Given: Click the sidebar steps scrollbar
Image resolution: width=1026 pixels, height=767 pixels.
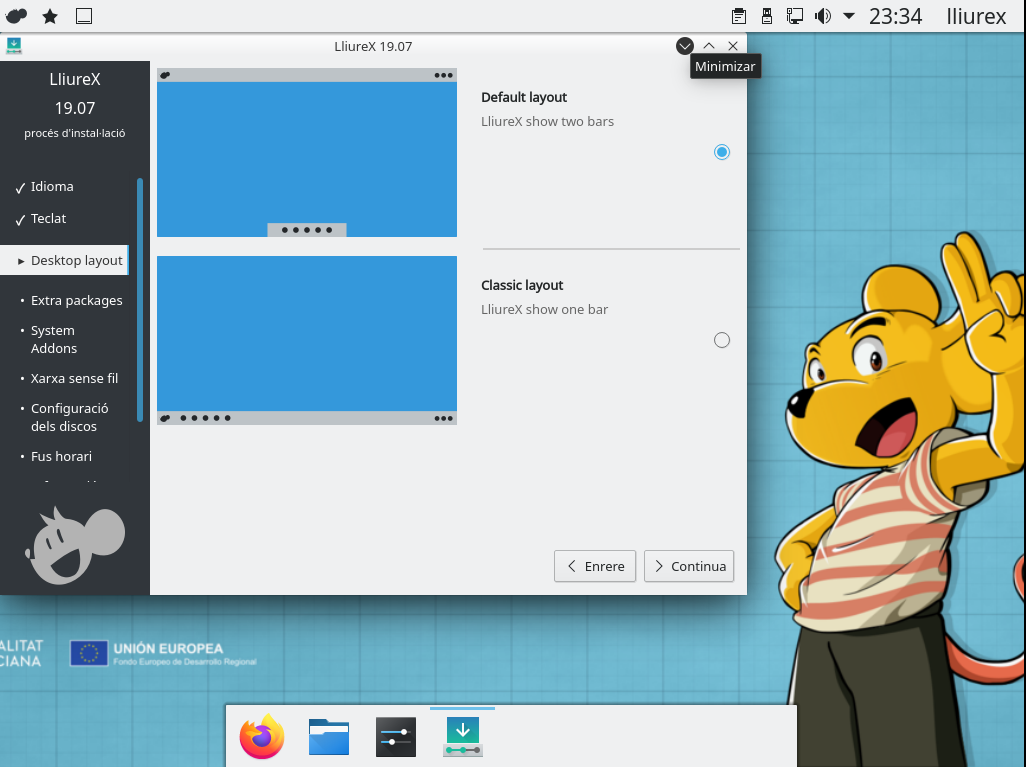Looking at the screenshot, I should pos(139,300).
